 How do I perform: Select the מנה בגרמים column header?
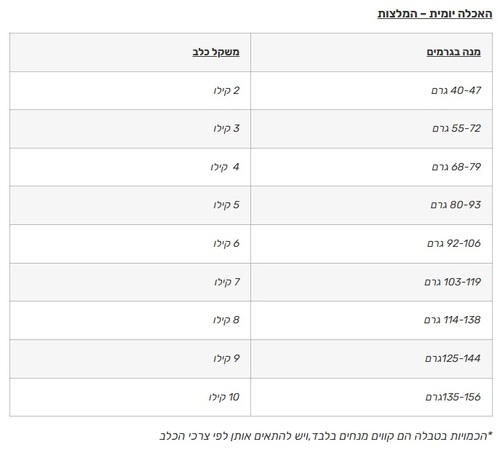coord(371,52)
